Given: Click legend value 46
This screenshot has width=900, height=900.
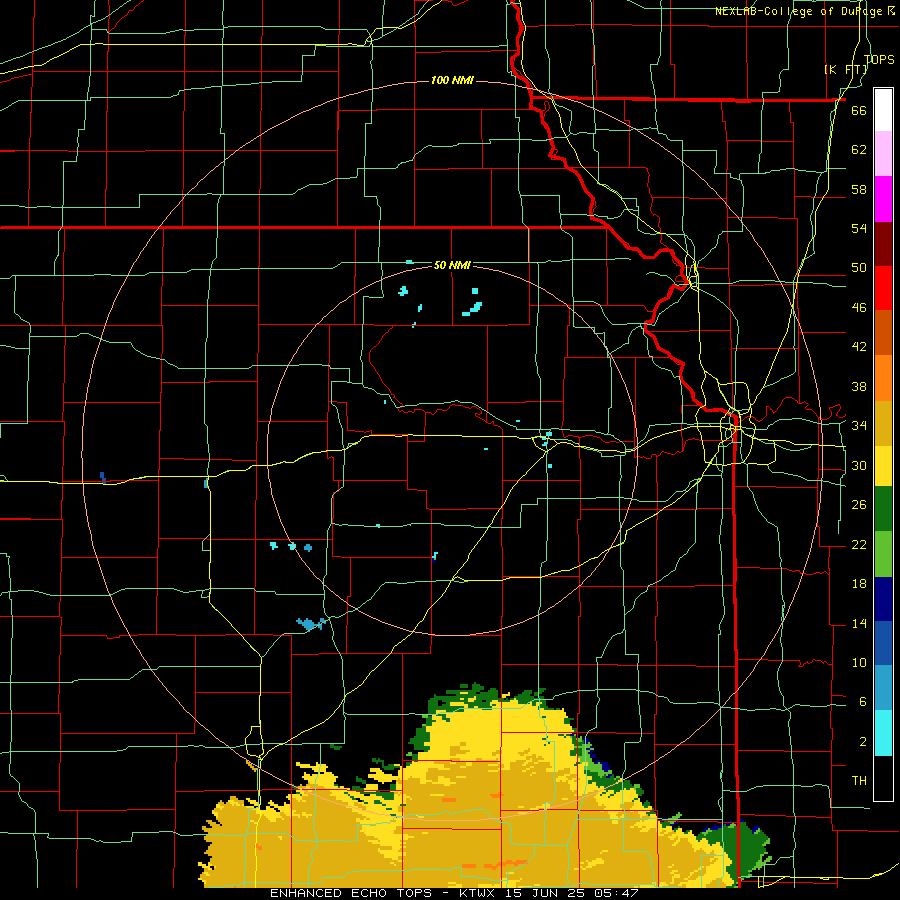Looking at the screenshot, I should point(859,308).
